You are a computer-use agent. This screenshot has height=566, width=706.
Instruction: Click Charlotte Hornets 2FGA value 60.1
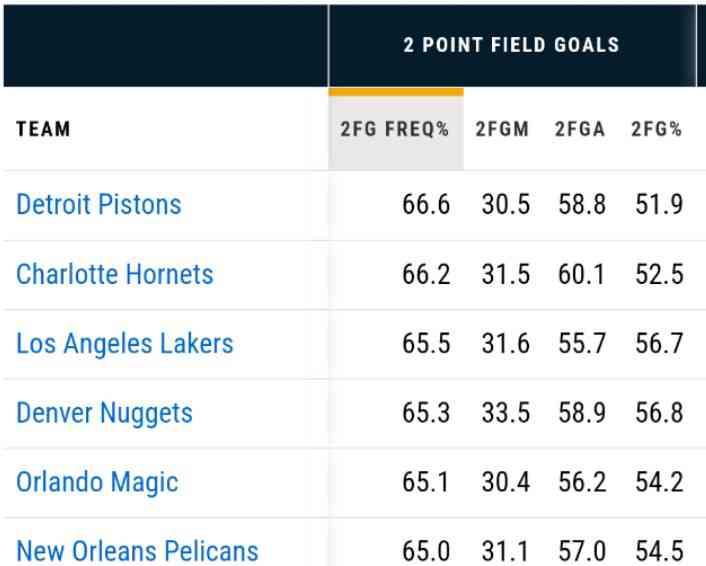(x=582, y=274)
